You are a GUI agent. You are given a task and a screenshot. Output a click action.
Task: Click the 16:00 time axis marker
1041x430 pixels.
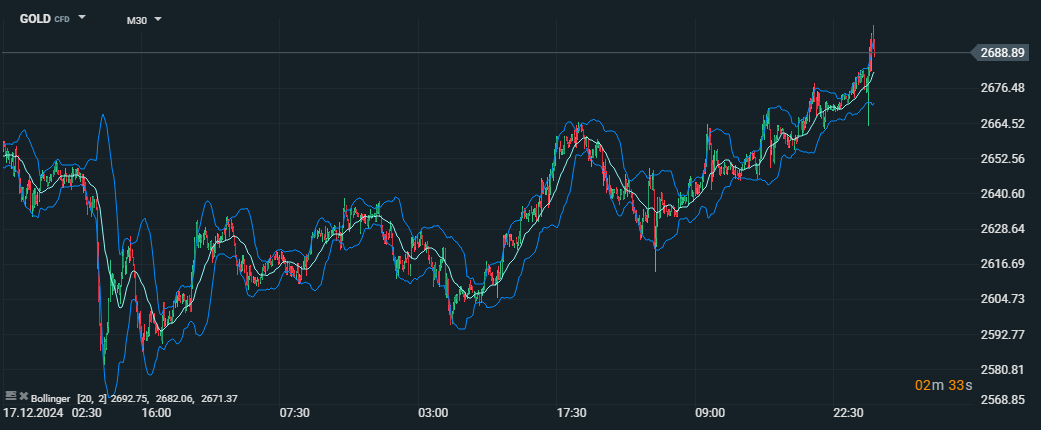(x=155, y=413)
